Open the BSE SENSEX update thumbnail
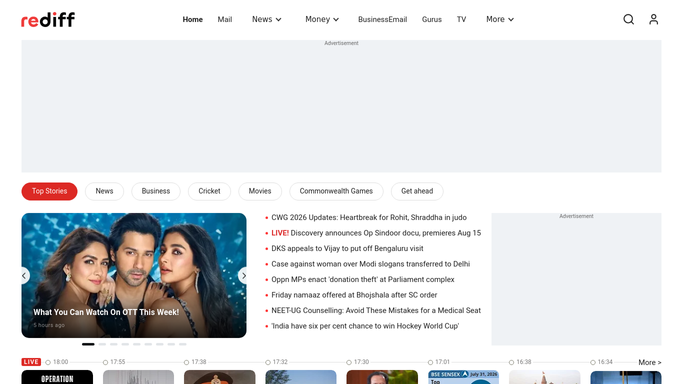This screenshot has width=683, height=384. [463, 377]
